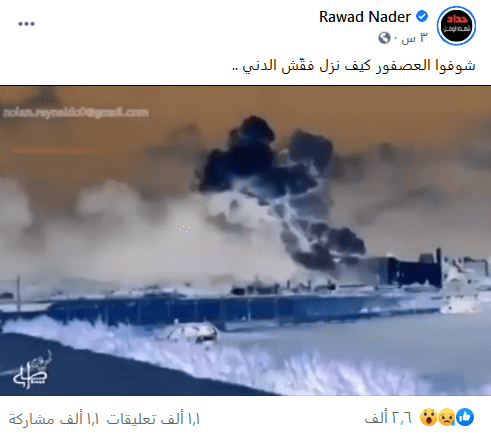Open the reactions count ٢٫٦ ألف
The image size is (491, 438).
coord(388,418)
